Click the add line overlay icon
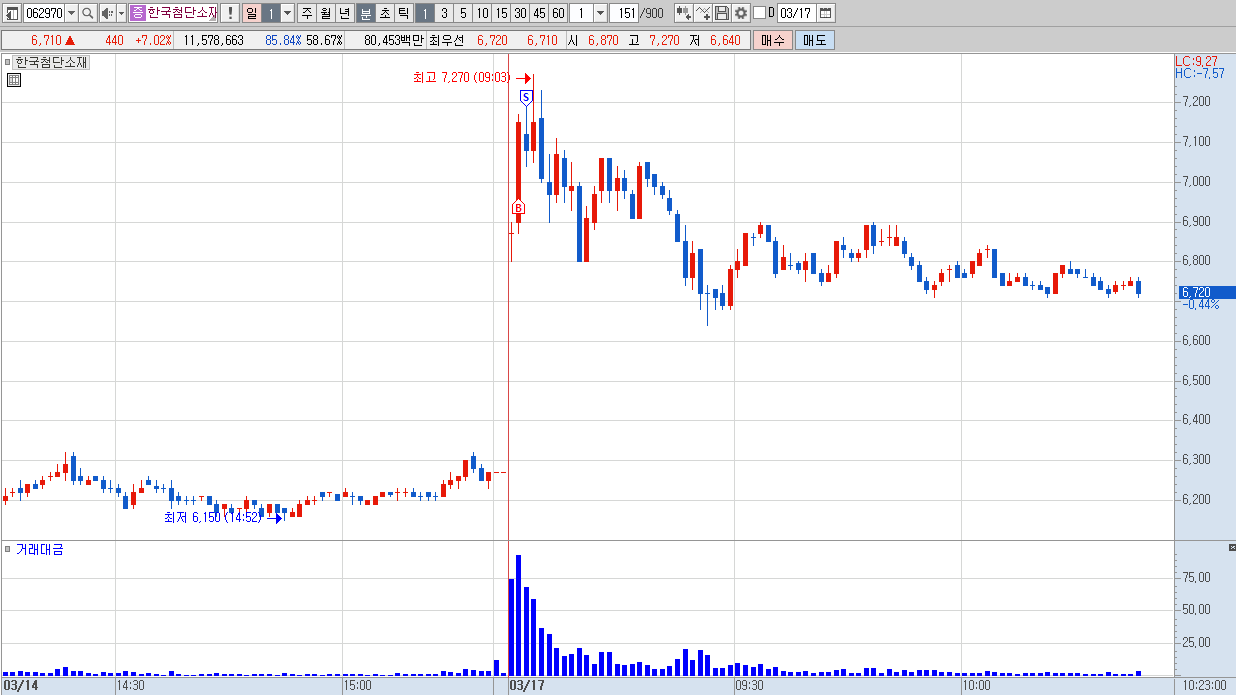 (703, 13)
